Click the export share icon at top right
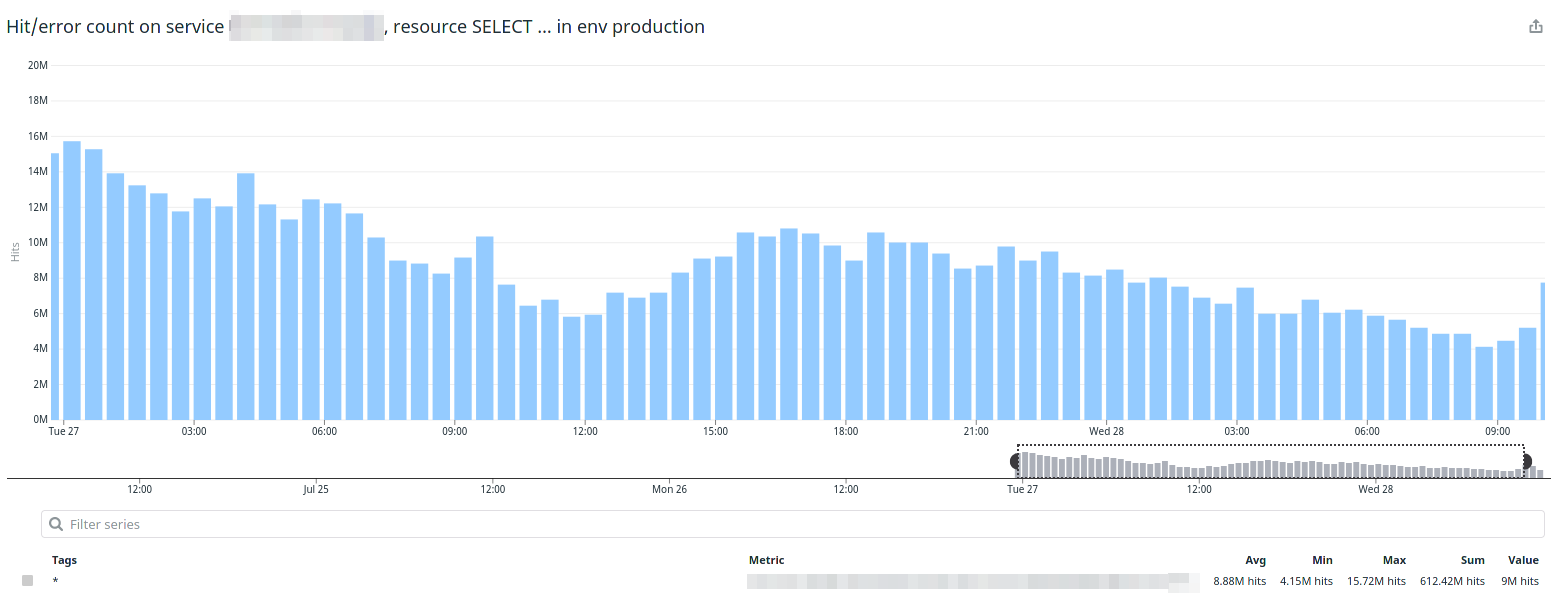Viewport: 1559px width, 609px height. (x=1536, y=27)
